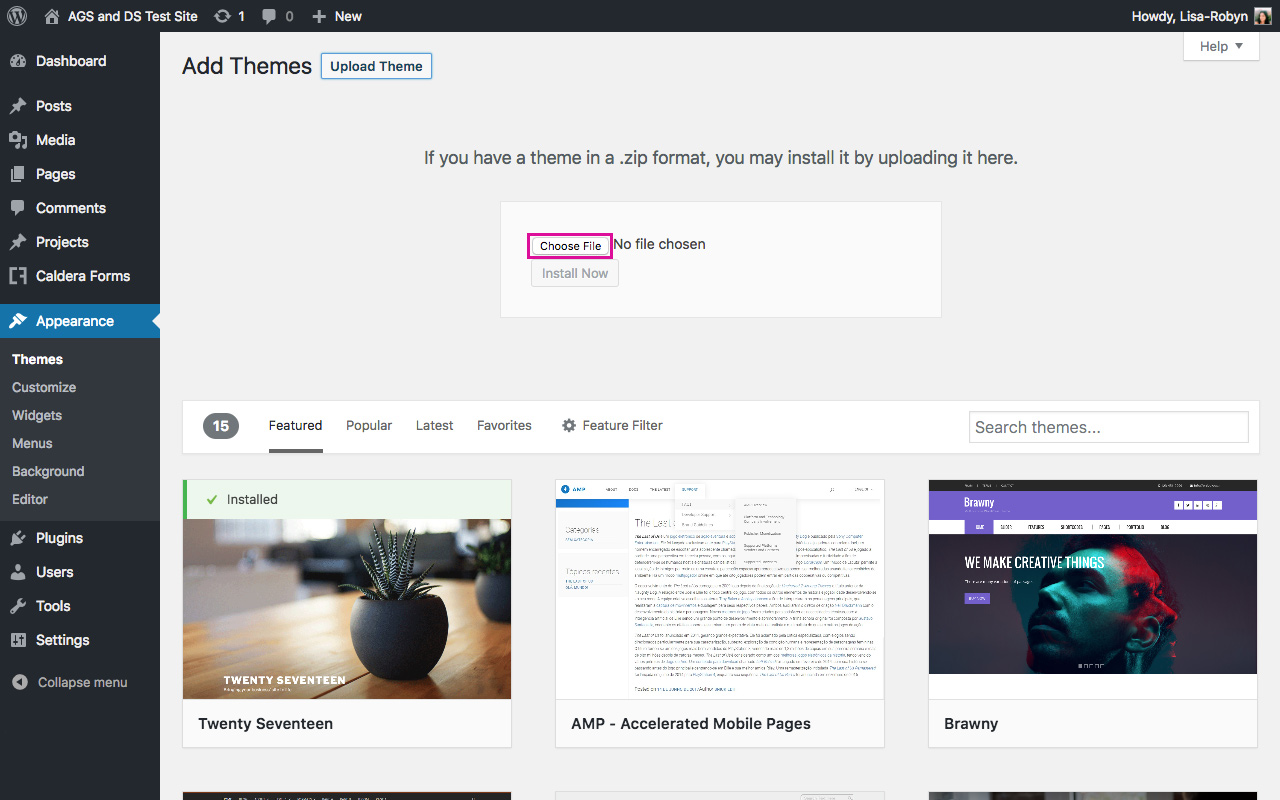This screenshot has height=800, width=1280.
Task: Click AGS and DS Test Site link
Action: click(x=132, y=16)
